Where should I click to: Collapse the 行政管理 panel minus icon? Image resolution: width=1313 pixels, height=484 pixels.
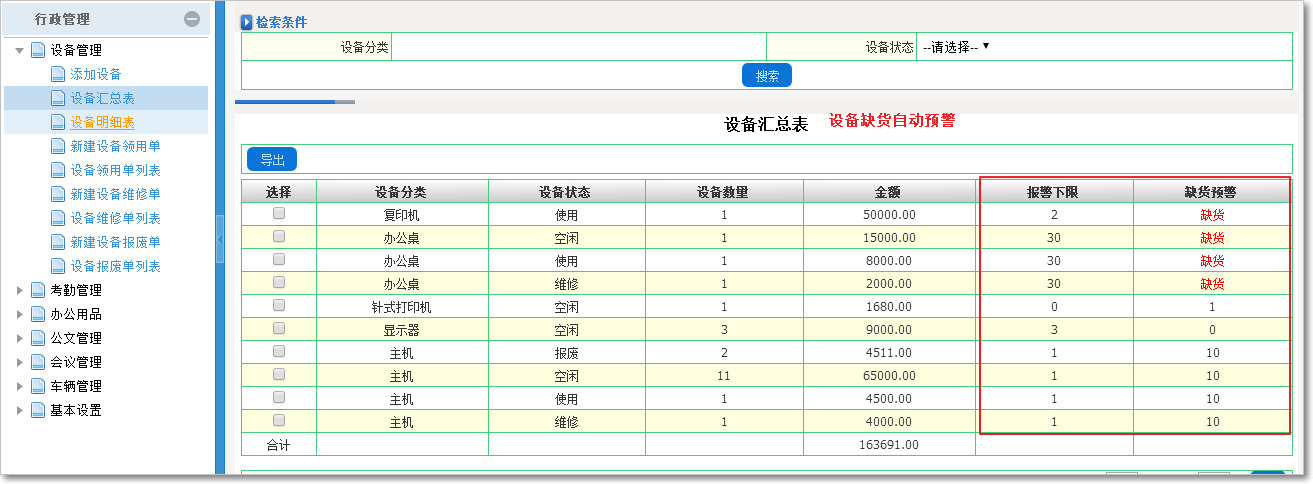coord(192,19)
